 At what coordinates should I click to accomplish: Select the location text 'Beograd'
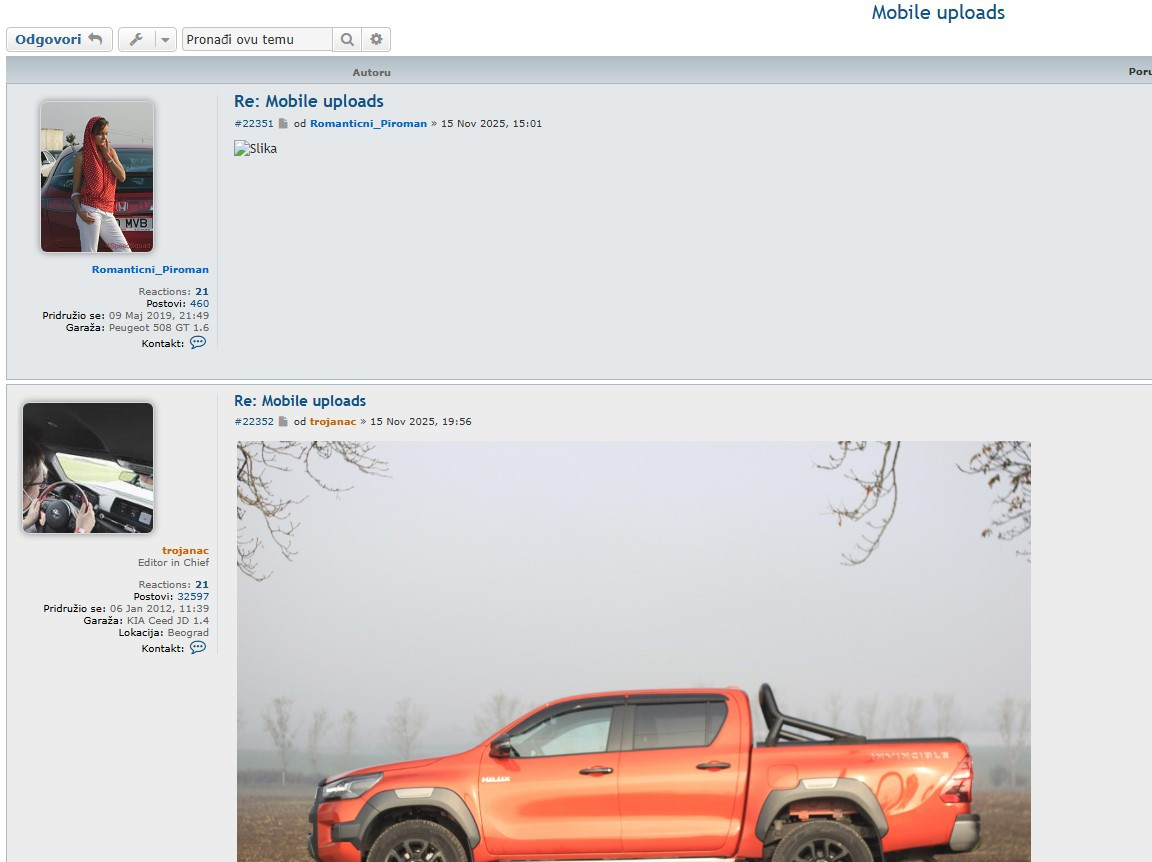tap(188, 633)
